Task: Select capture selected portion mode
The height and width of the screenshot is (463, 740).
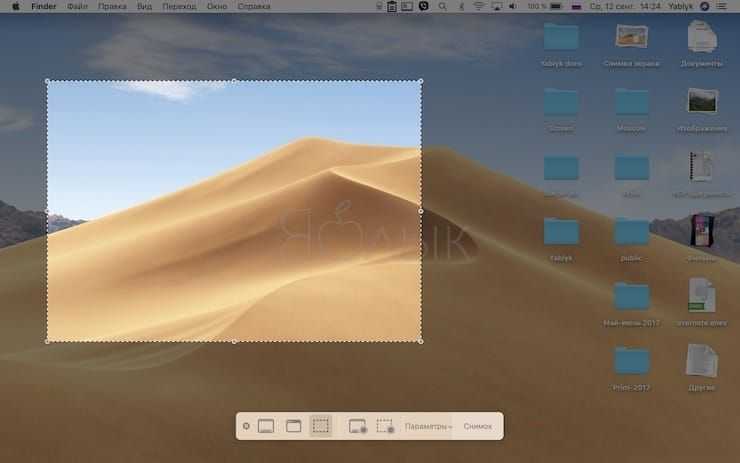Action: point(321,426)
